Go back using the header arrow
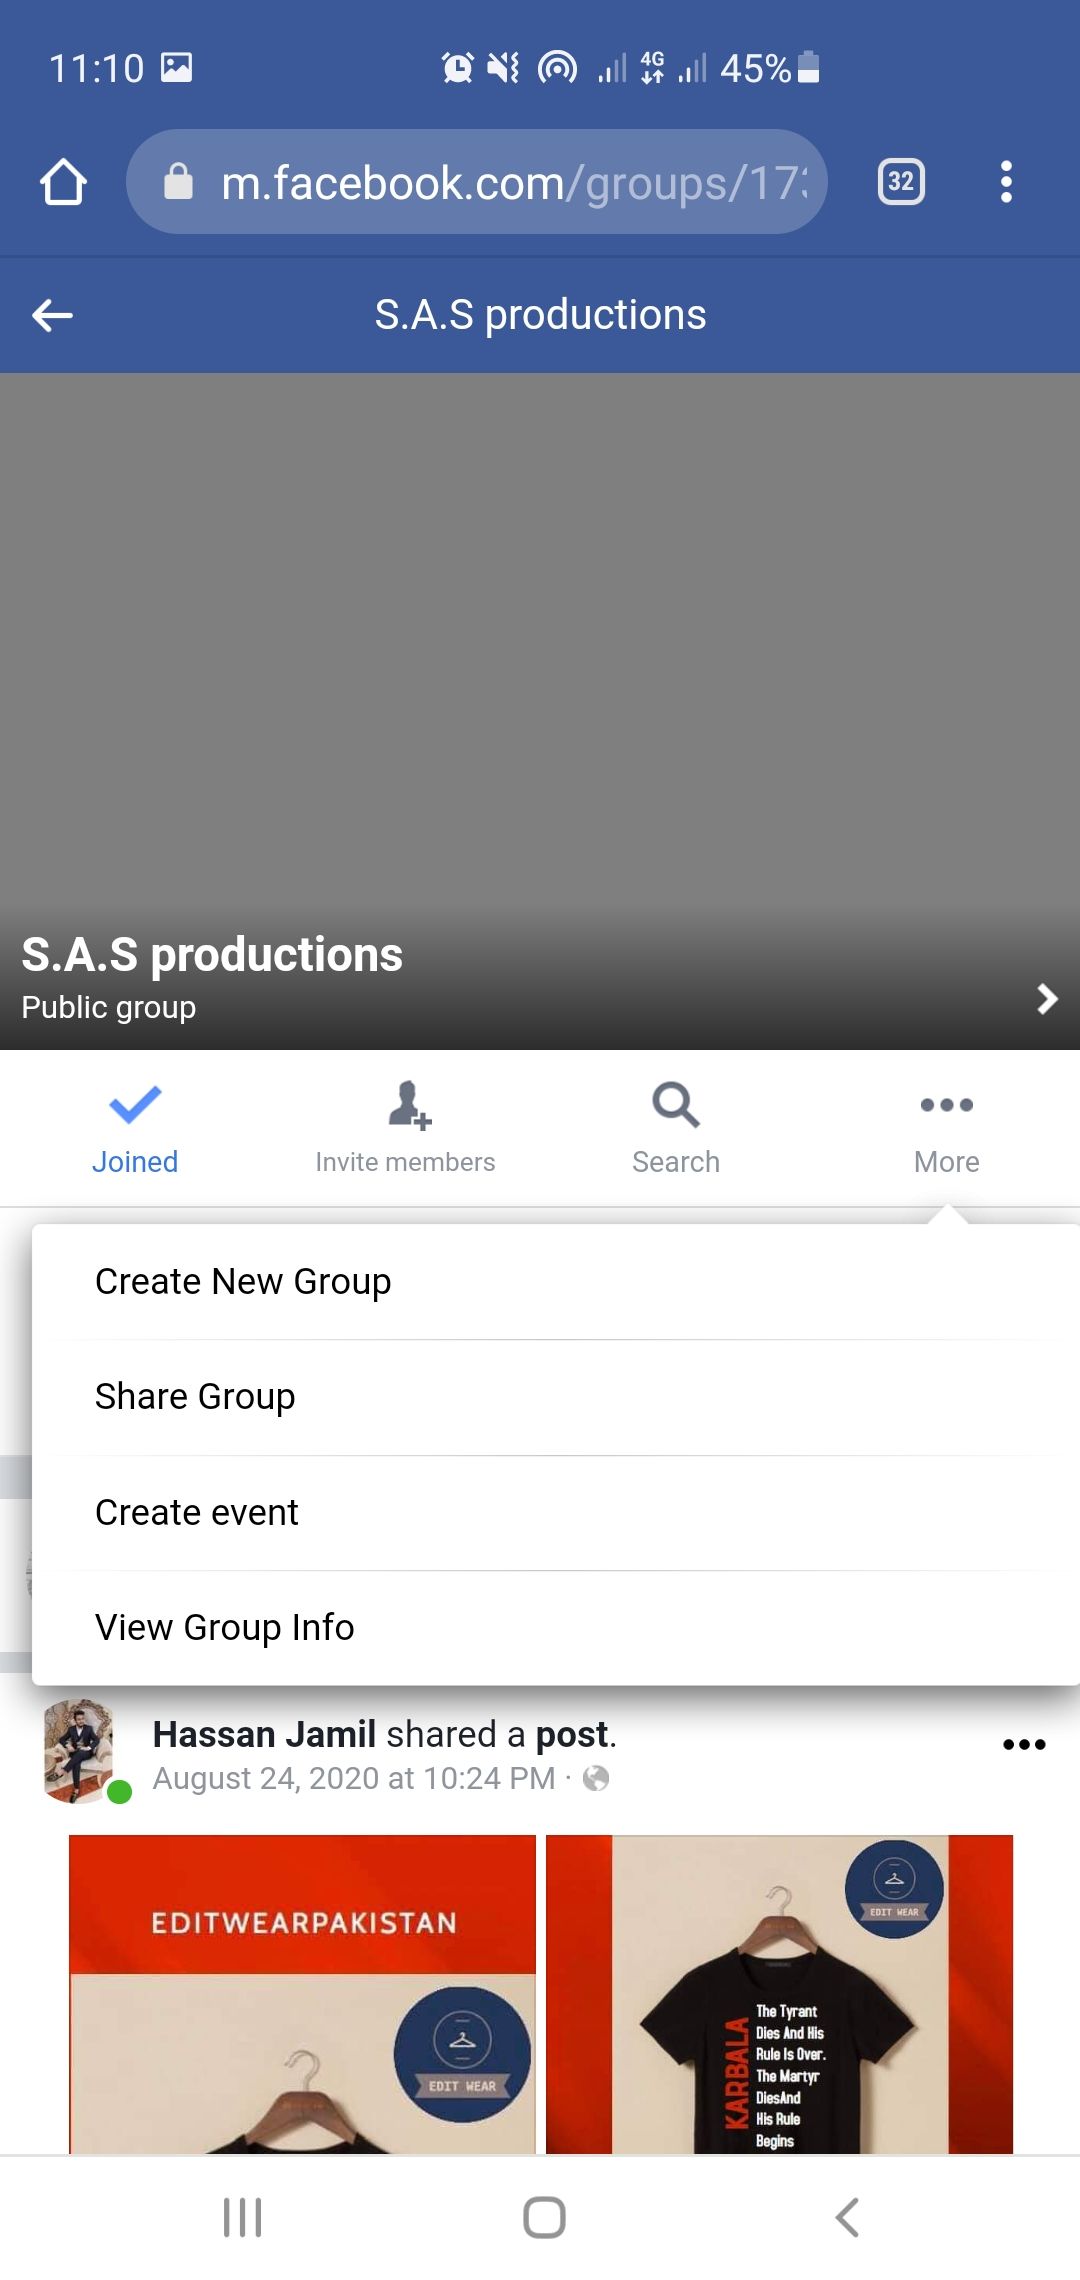1080x2280 pixels. (x=52, y=316)
